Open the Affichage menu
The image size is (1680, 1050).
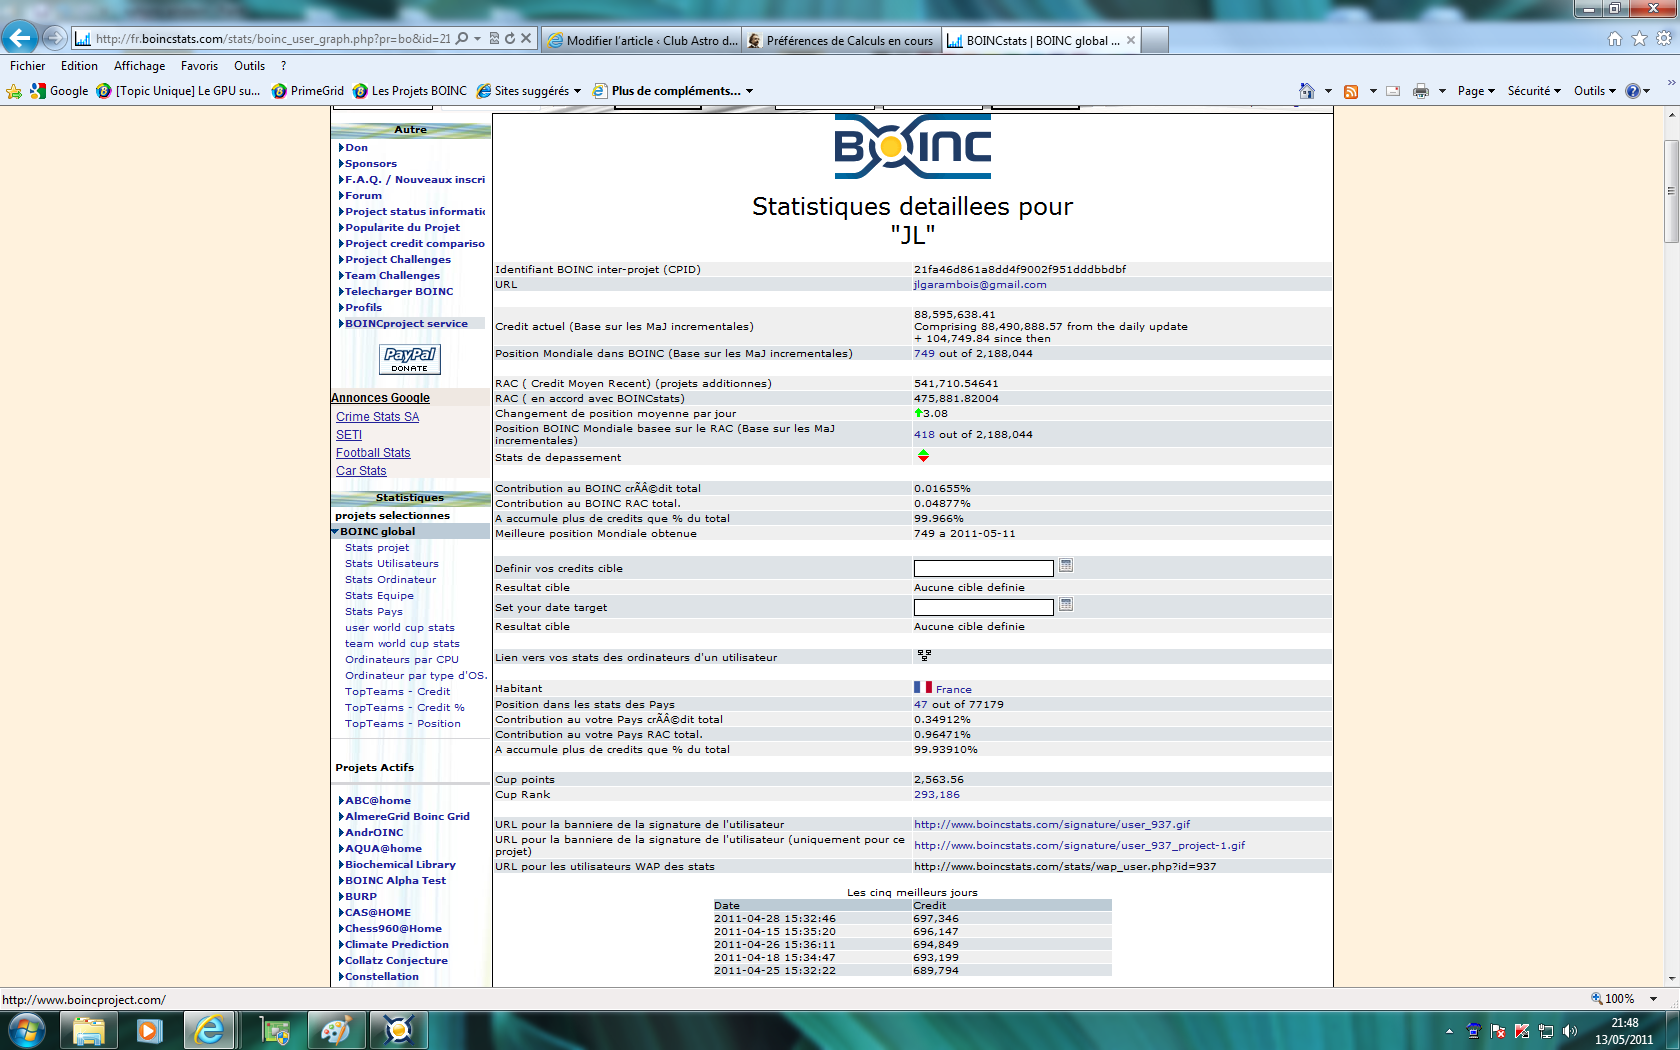pyautogui.click(x=139, y=66)
